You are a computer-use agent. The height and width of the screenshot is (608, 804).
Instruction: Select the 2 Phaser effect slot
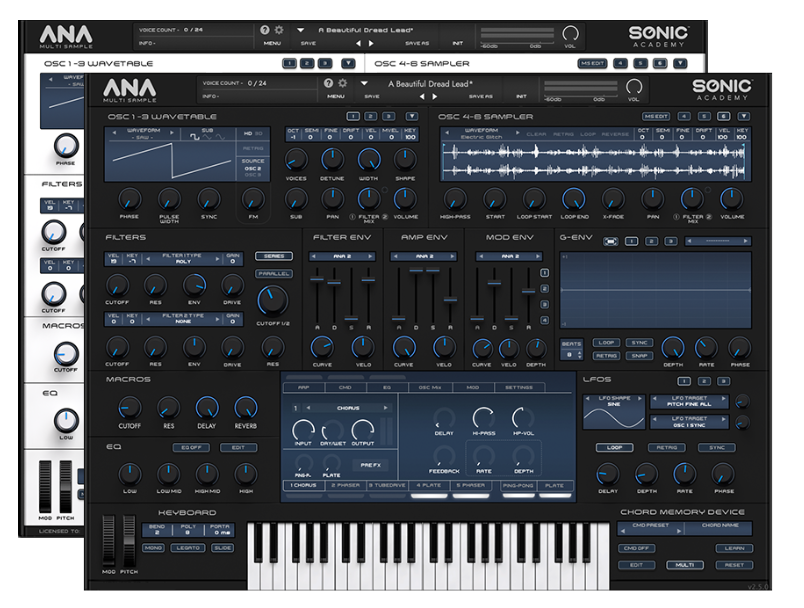pos(346,485)
